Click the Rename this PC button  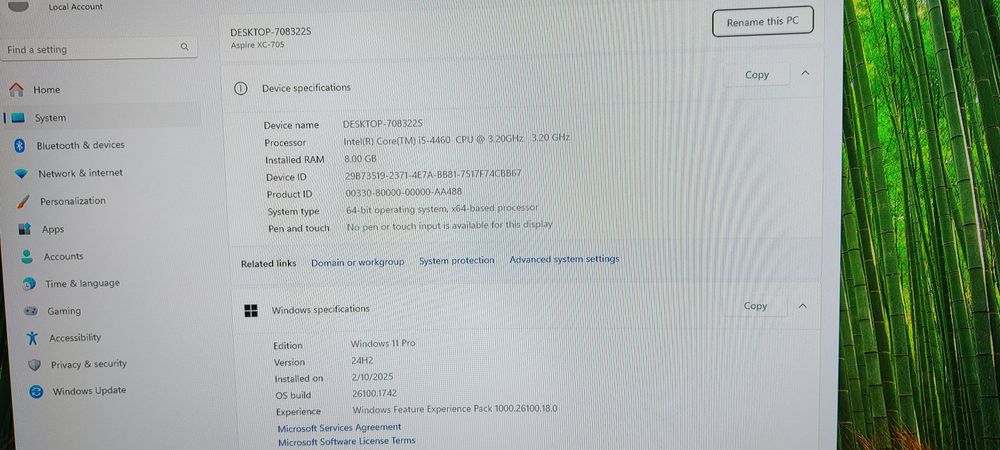[762, 22]
